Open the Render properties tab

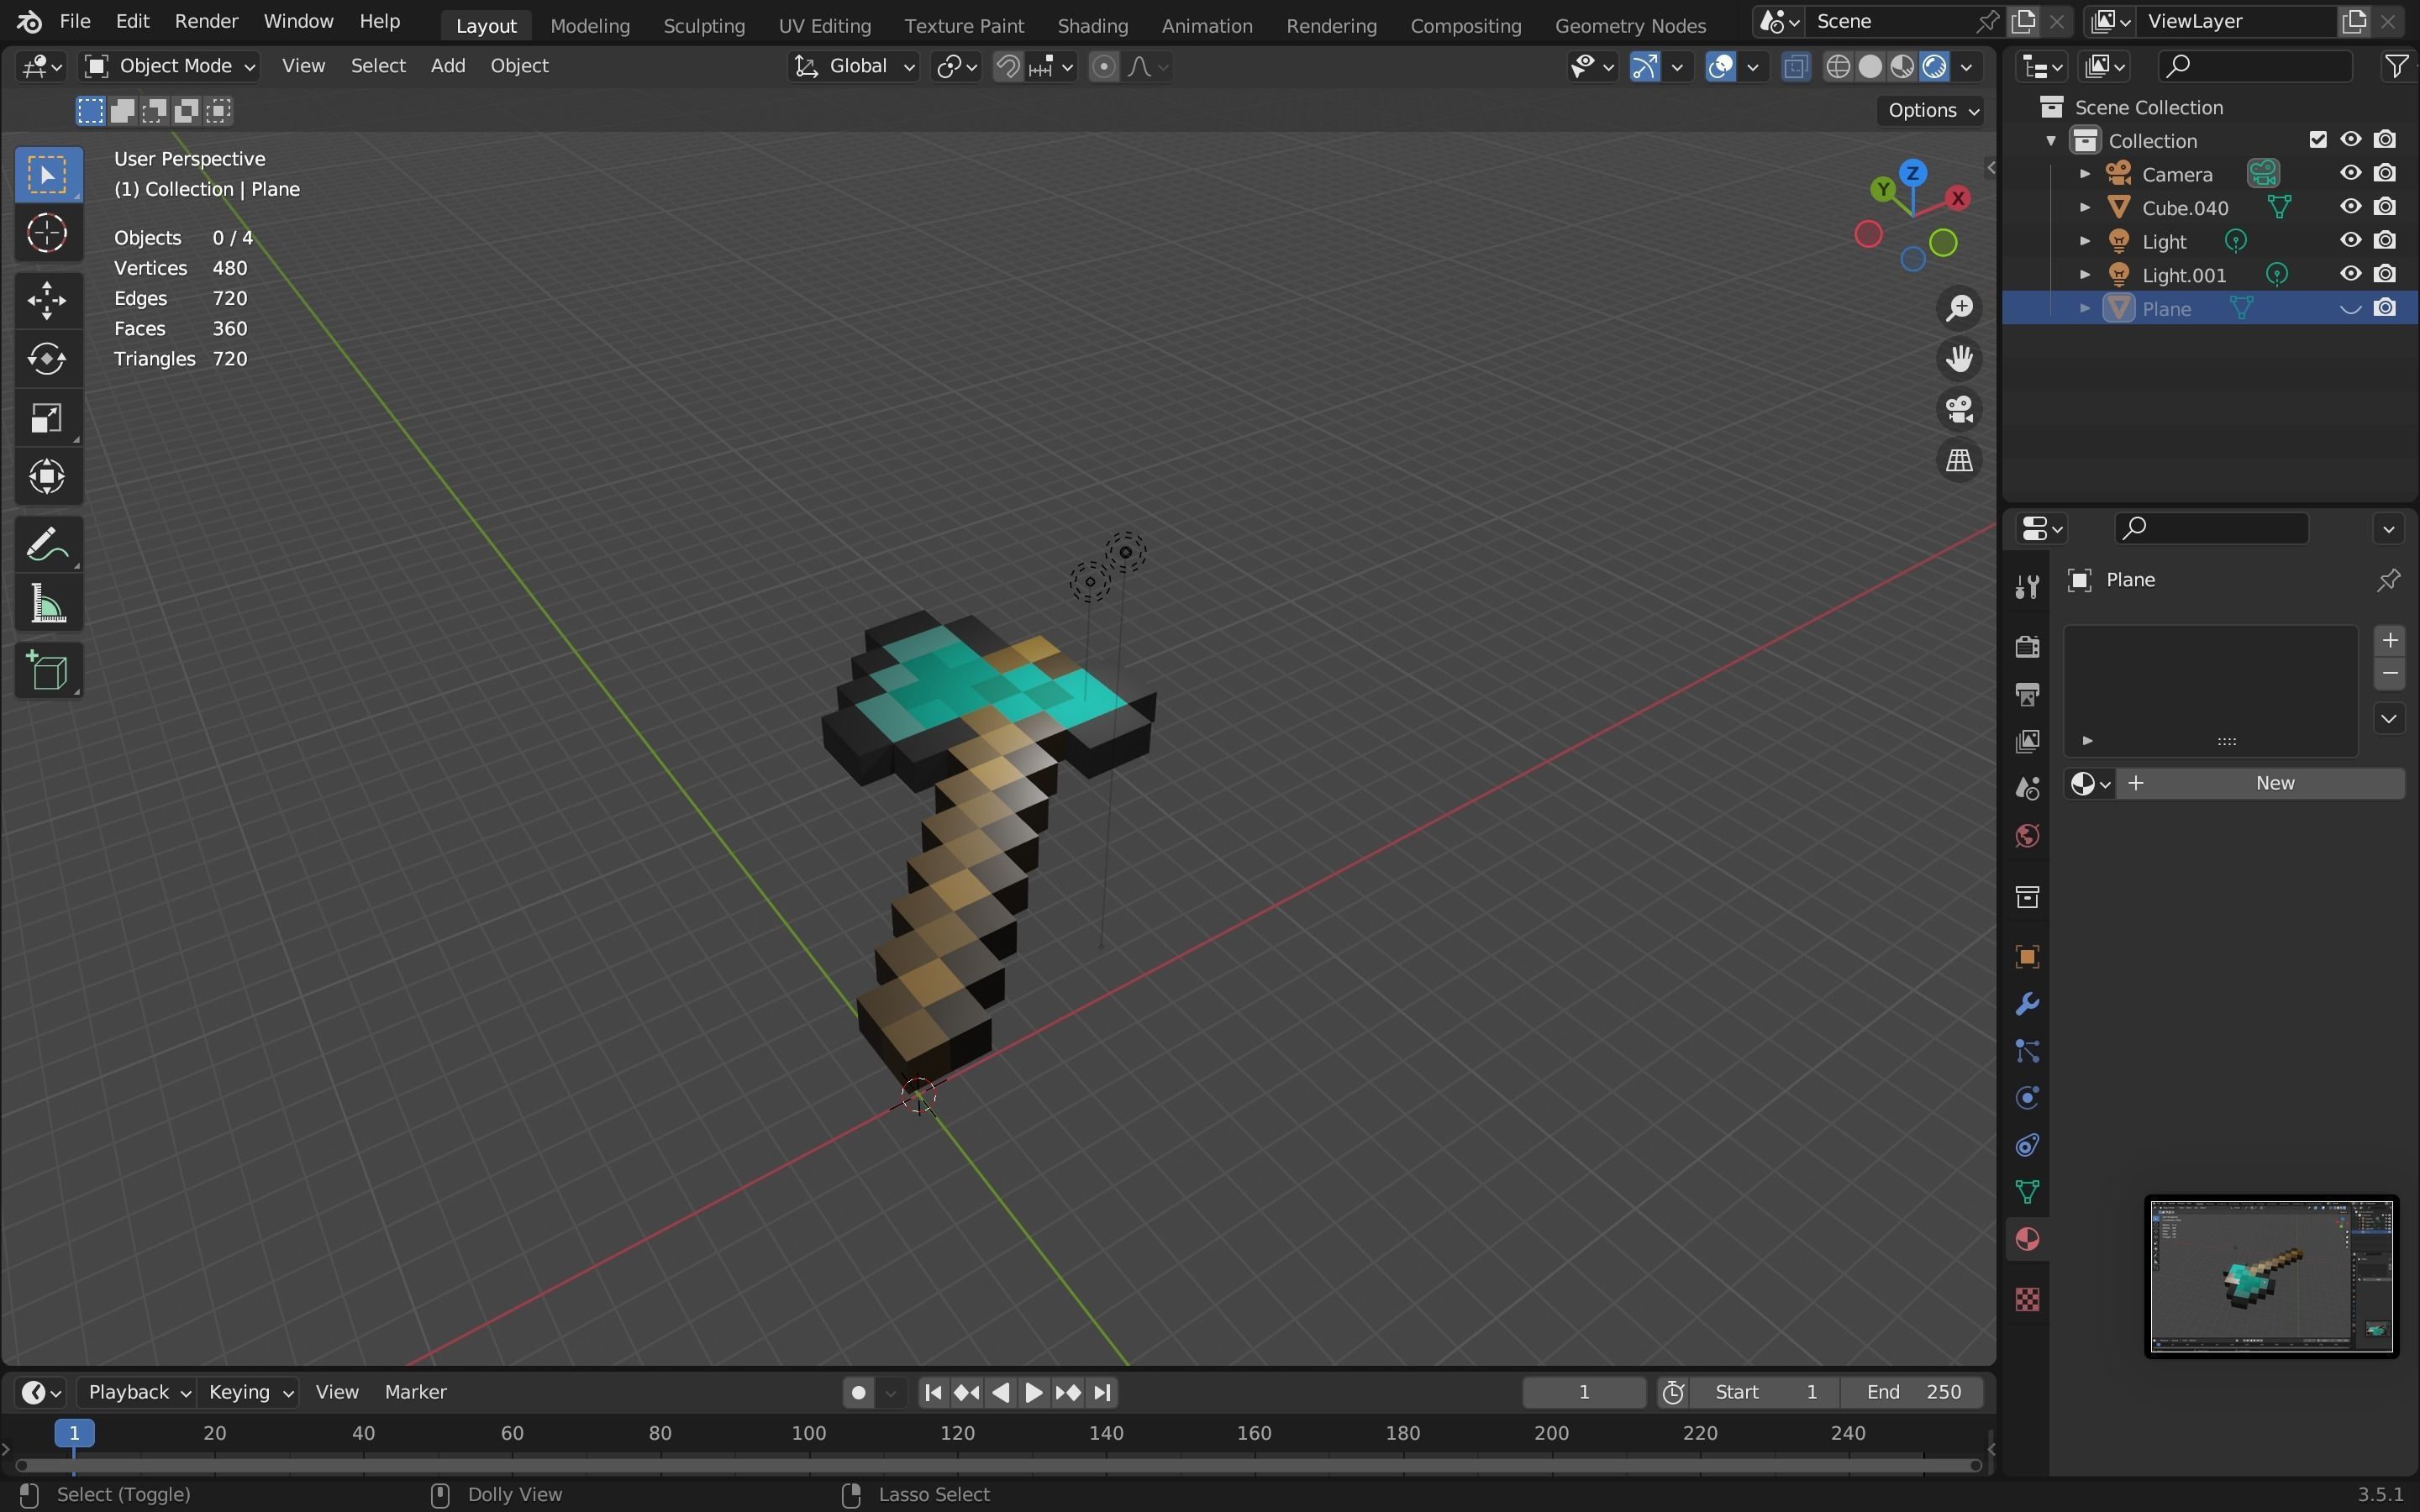2027,647
